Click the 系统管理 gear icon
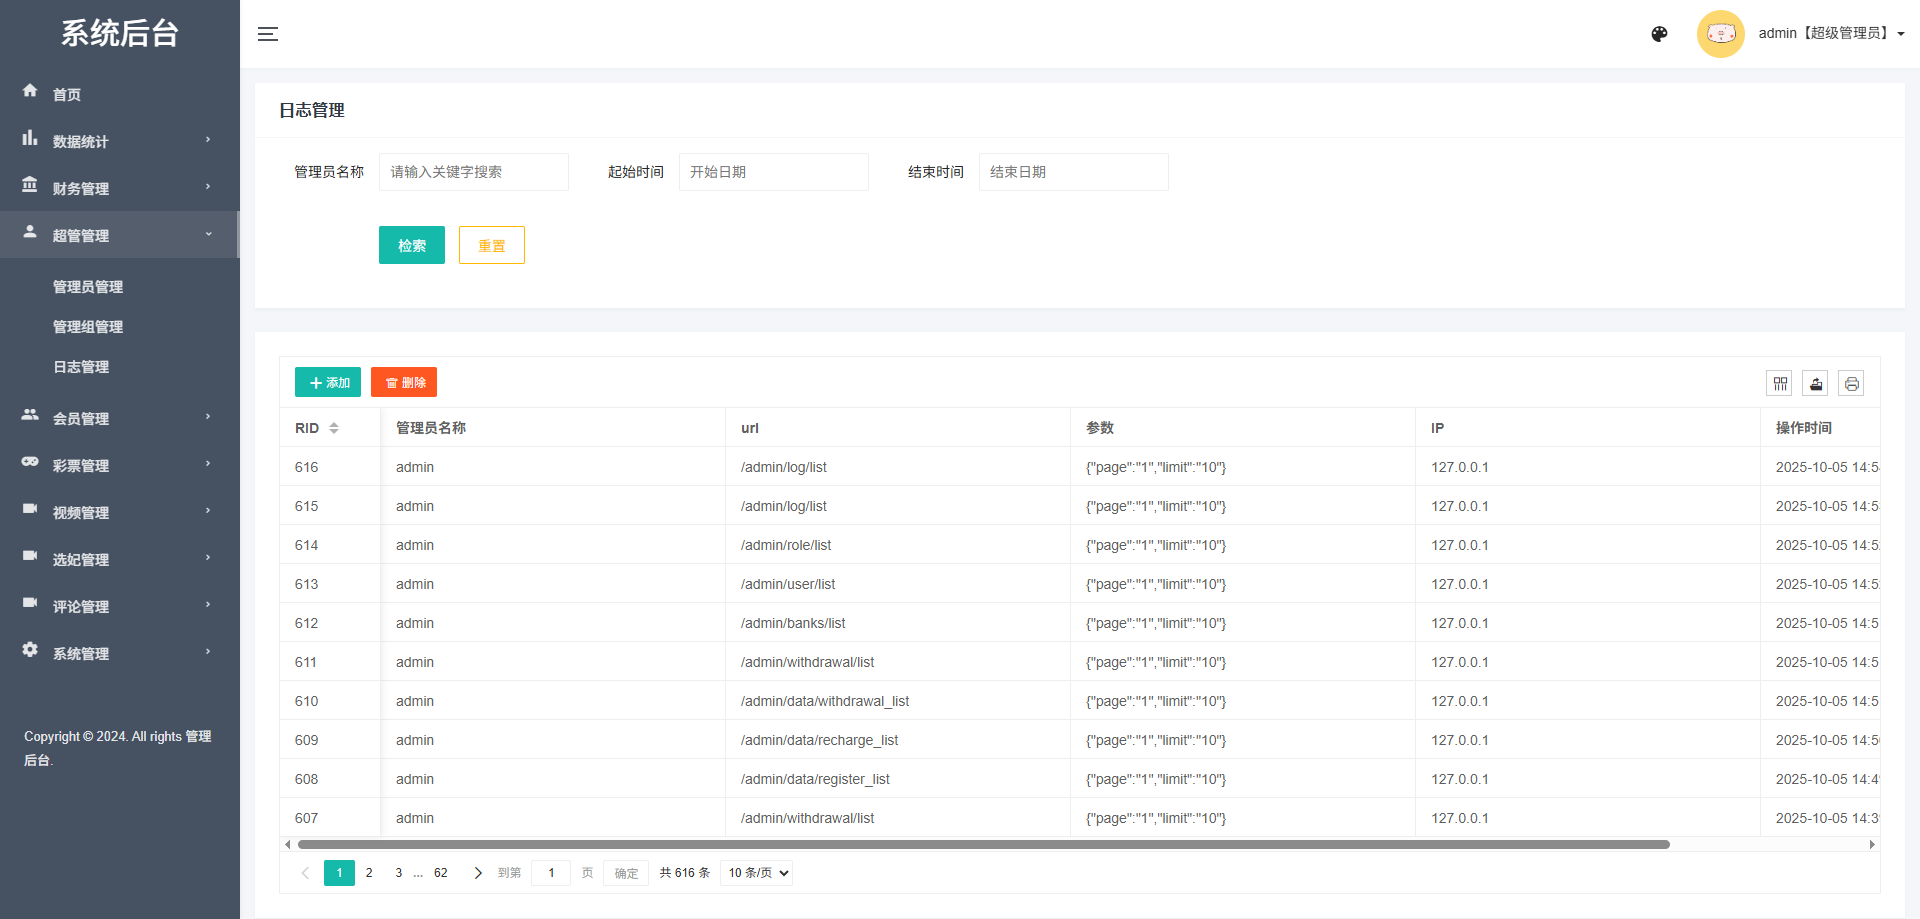 (x=30, y=650)
